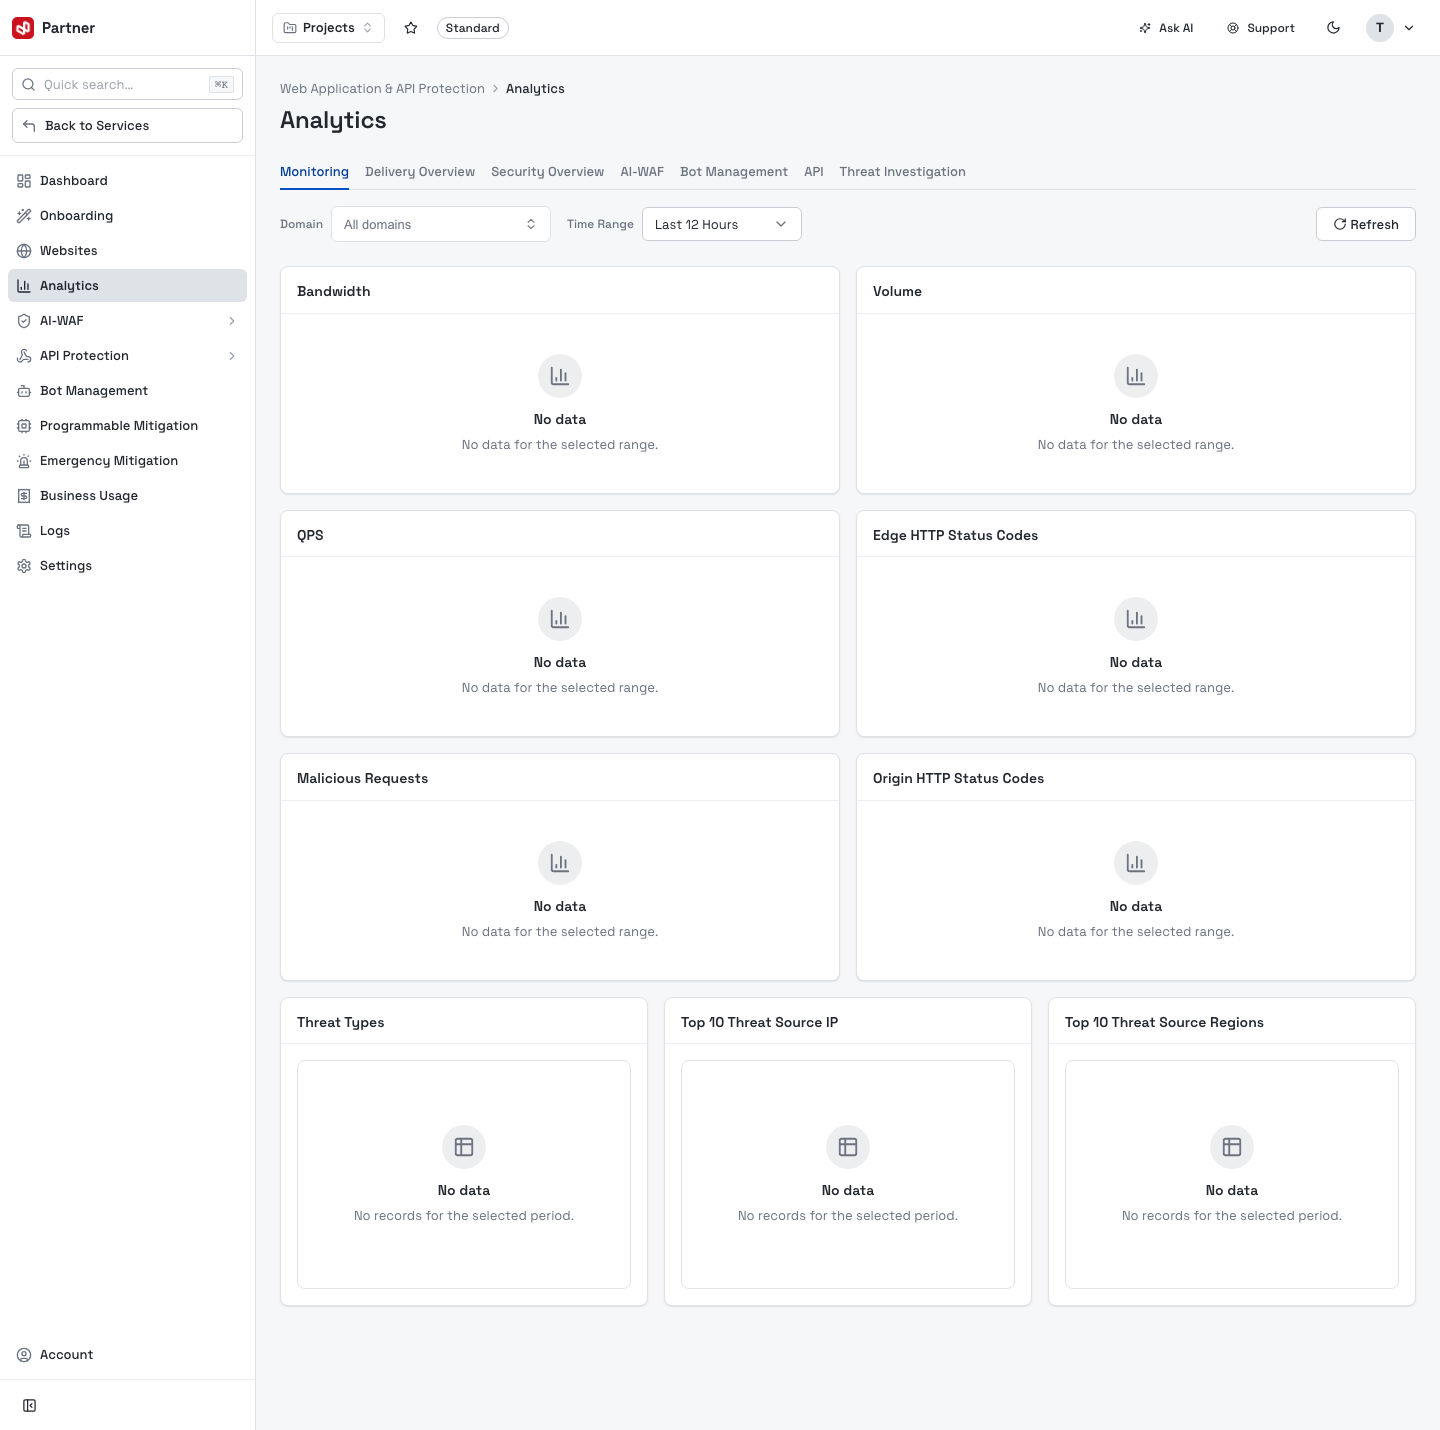1440x1430 pixels.
Task: Expand the API Protection submenu chevron
Action: coord(232,356)
